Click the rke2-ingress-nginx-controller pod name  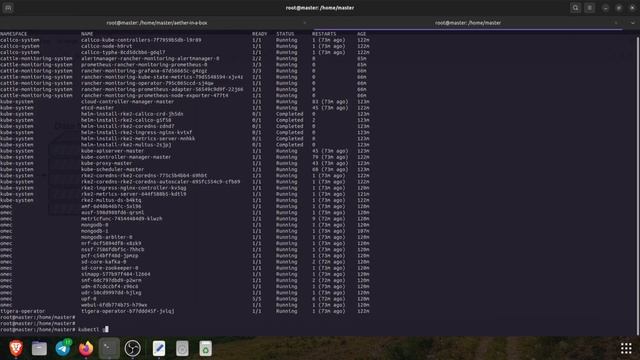point(133,188)
